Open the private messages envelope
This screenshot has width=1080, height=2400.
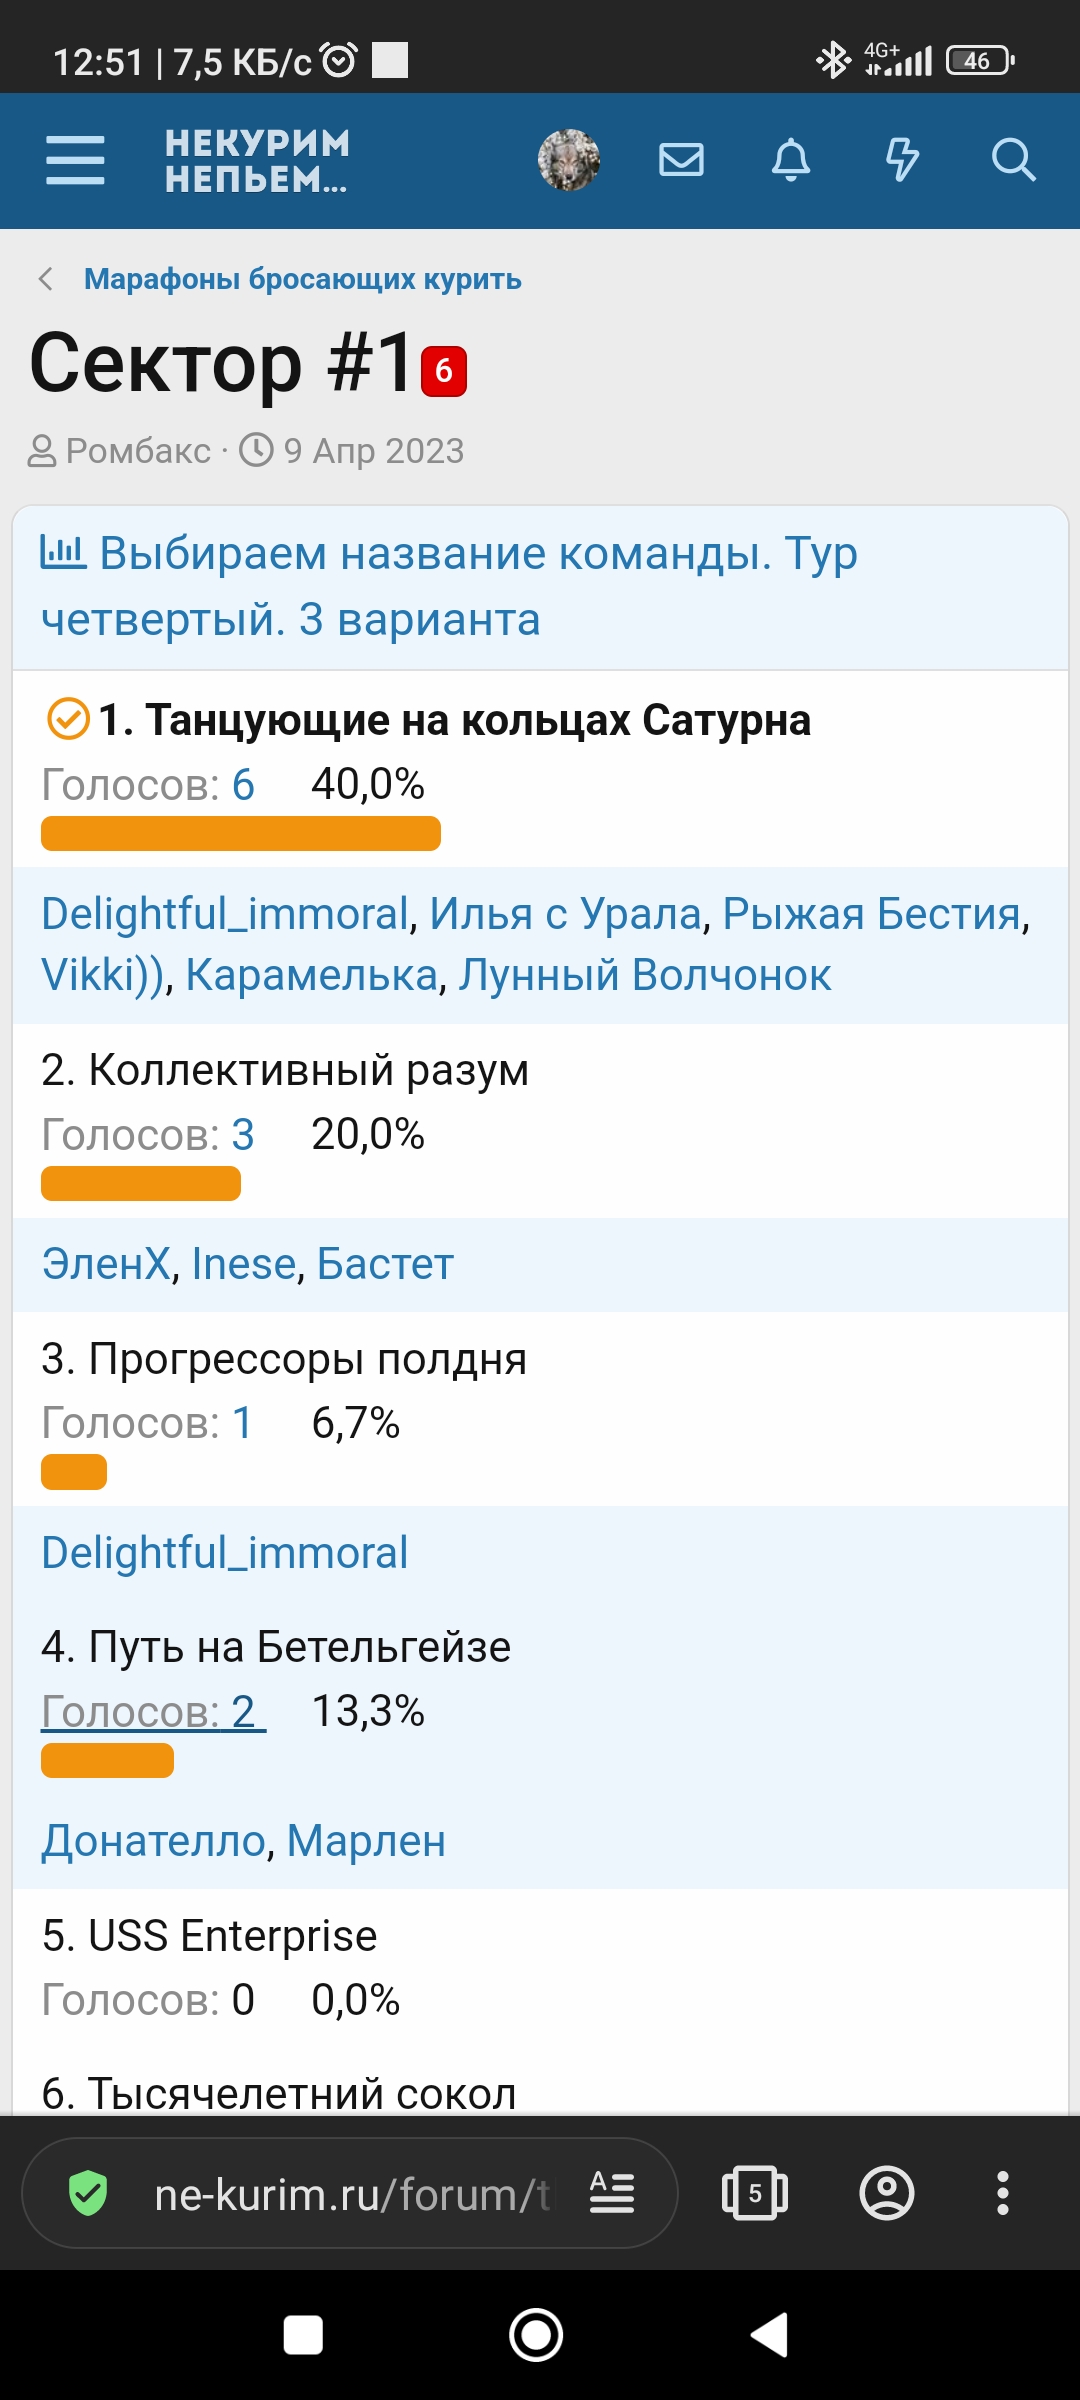click(681, 160)
